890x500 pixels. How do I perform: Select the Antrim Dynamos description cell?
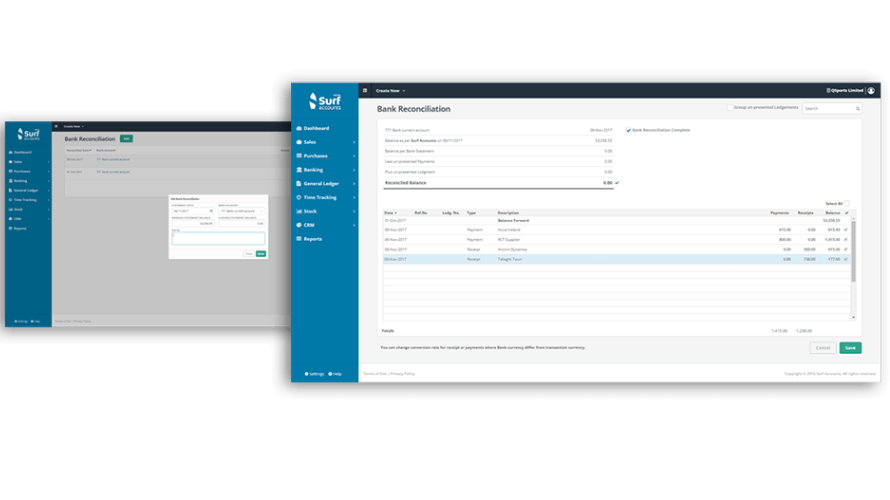pyautogui.click(x=513, y=249)
